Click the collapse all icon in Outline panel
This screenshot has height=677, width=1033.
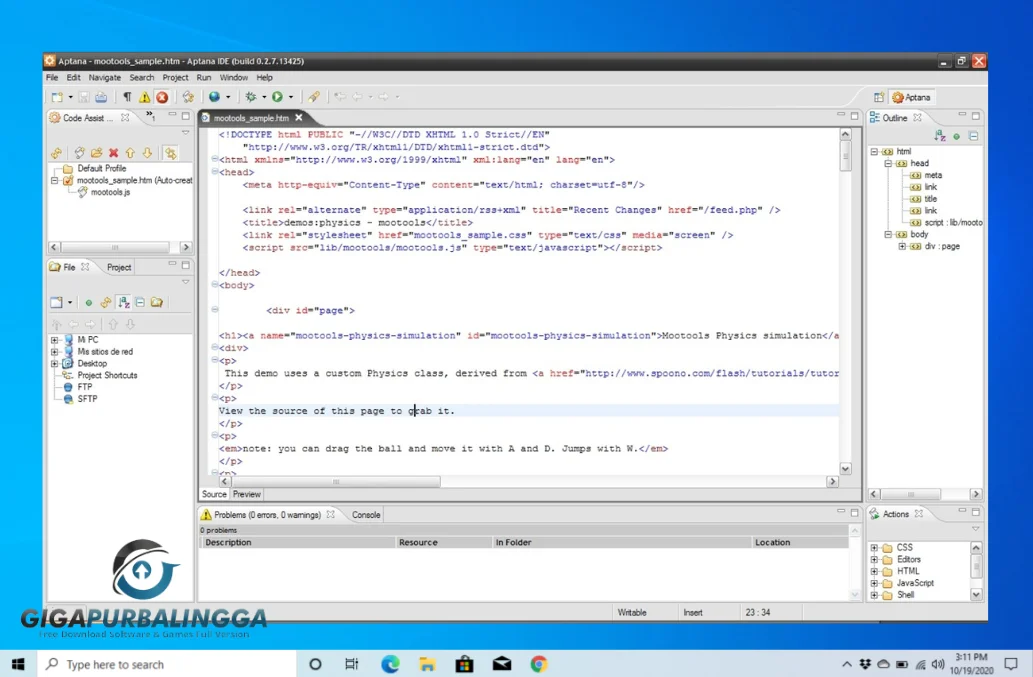click(974, 135)
